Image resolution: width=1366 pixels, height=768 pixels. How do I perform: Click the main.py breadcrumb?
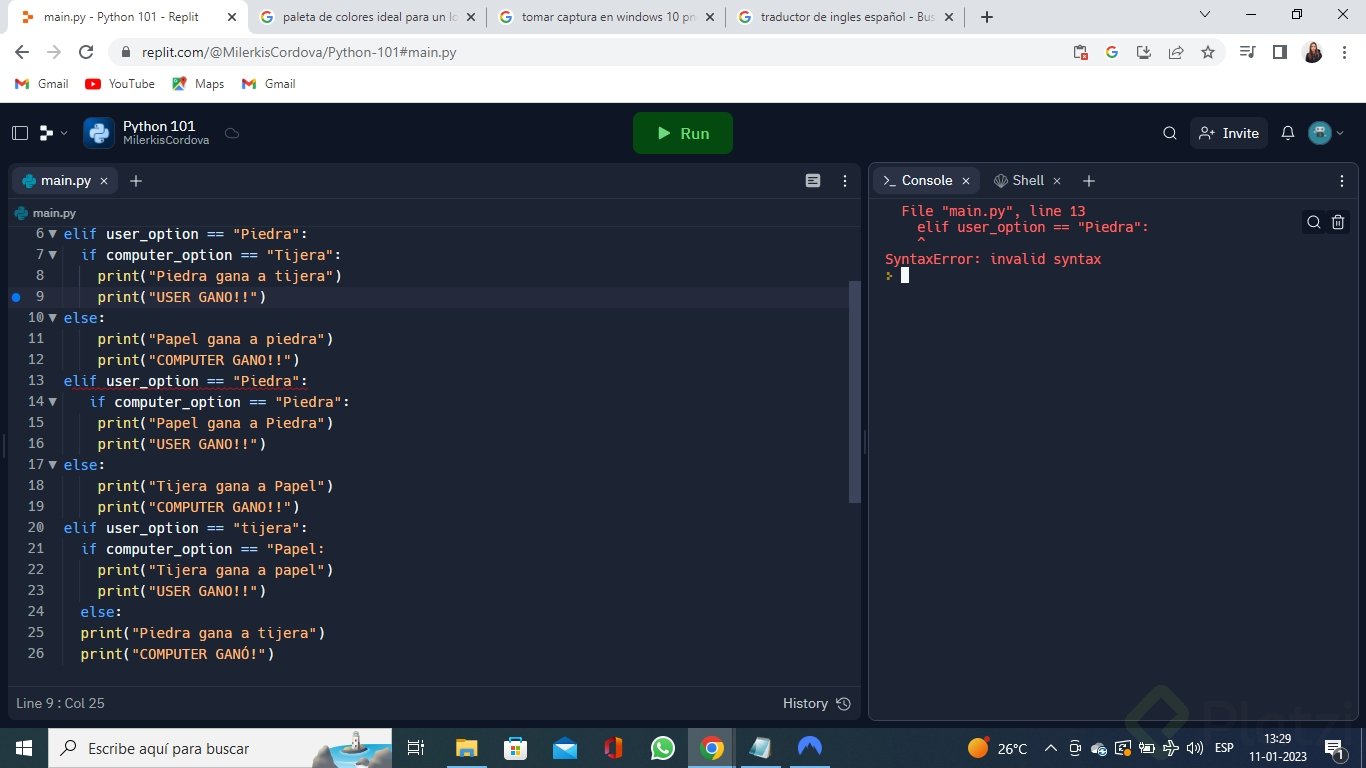46,213
